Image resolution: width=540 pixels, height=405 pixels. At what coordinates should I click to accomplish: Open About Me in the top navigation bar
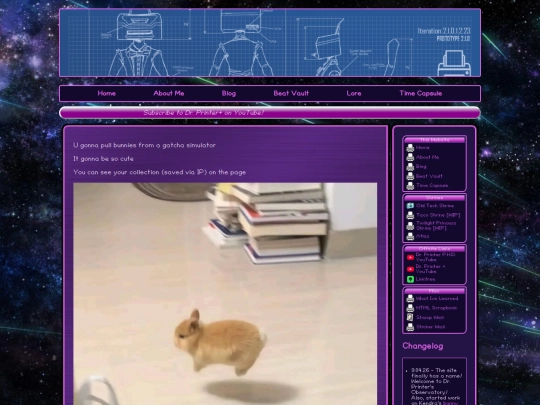pyautogui.click(x=169, y=93)
